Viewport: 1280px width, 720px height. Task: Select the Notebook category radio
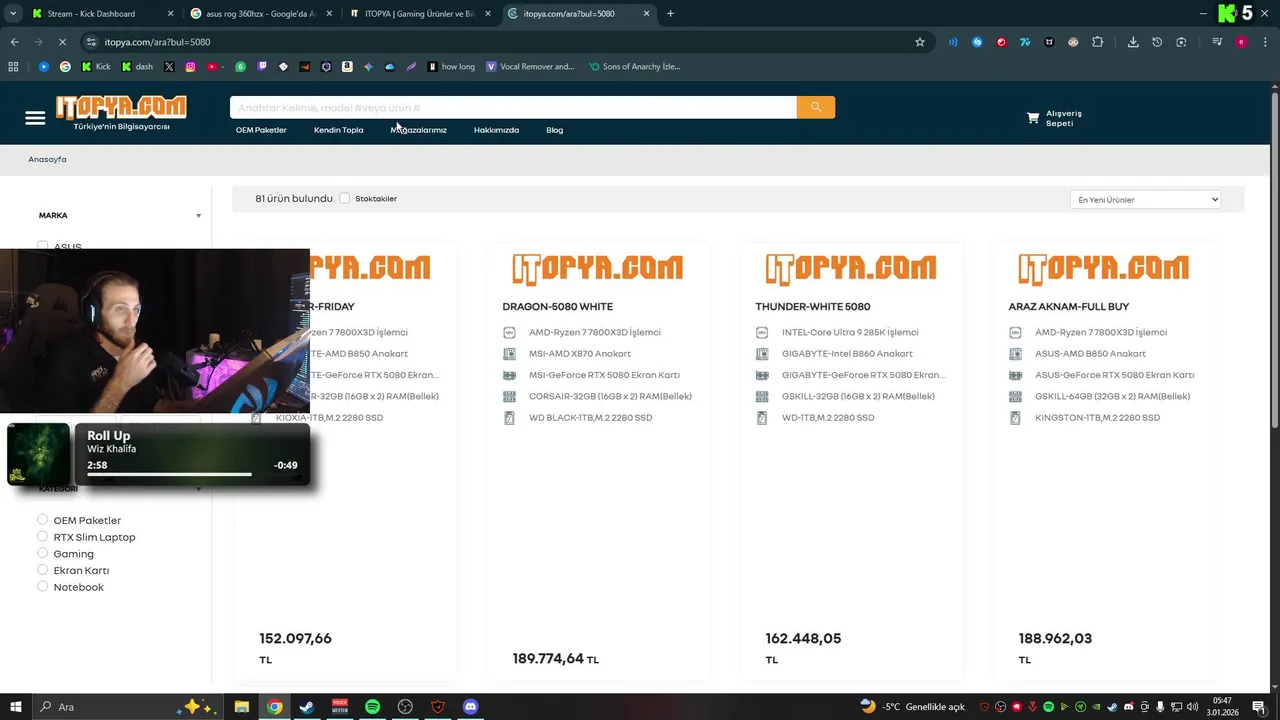coord(43,587)
